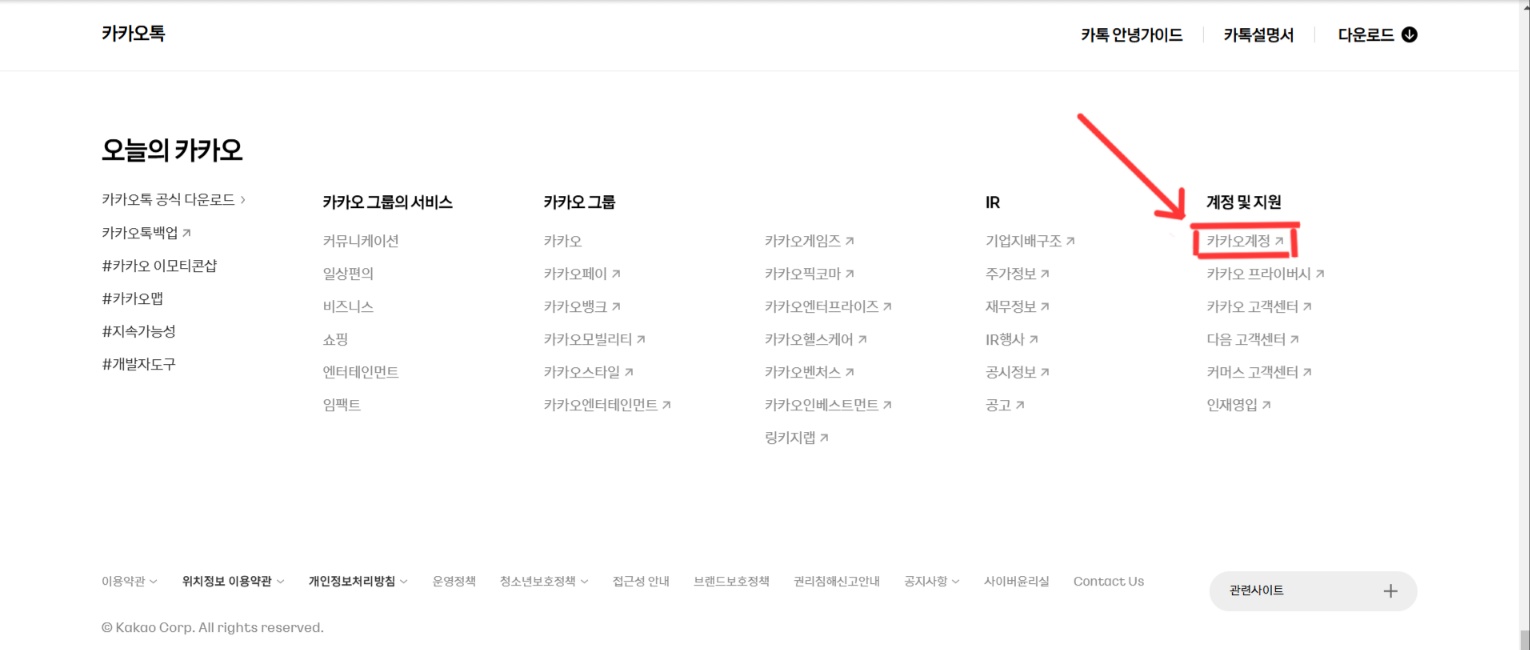Open the 링키지랩 external link
This screenshot has width=1530, height=650.
(x=797, y=438)
